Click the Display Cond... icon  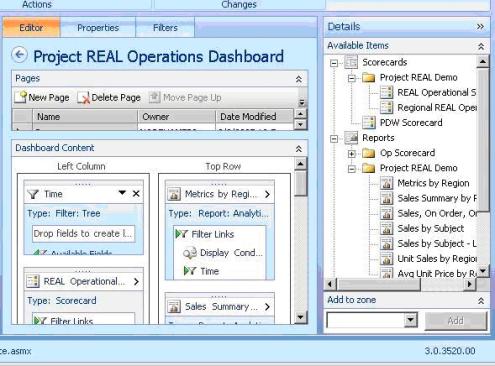(190, 253)
